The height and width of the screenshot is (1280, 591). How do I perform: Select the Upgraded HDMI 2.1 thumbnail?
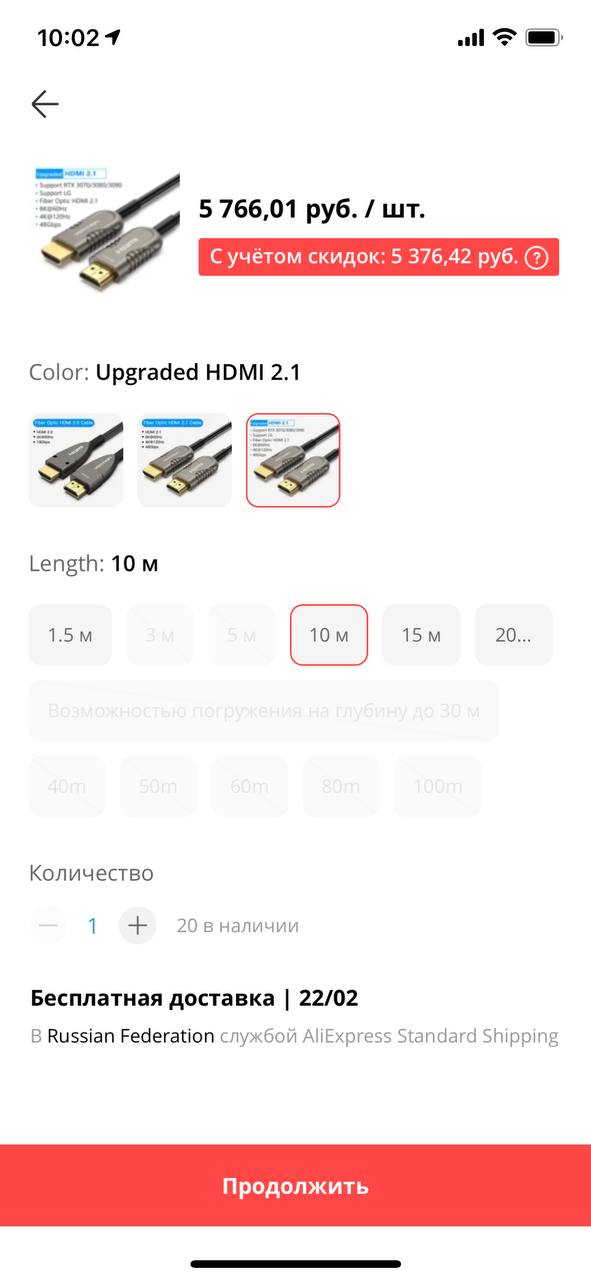293,460
